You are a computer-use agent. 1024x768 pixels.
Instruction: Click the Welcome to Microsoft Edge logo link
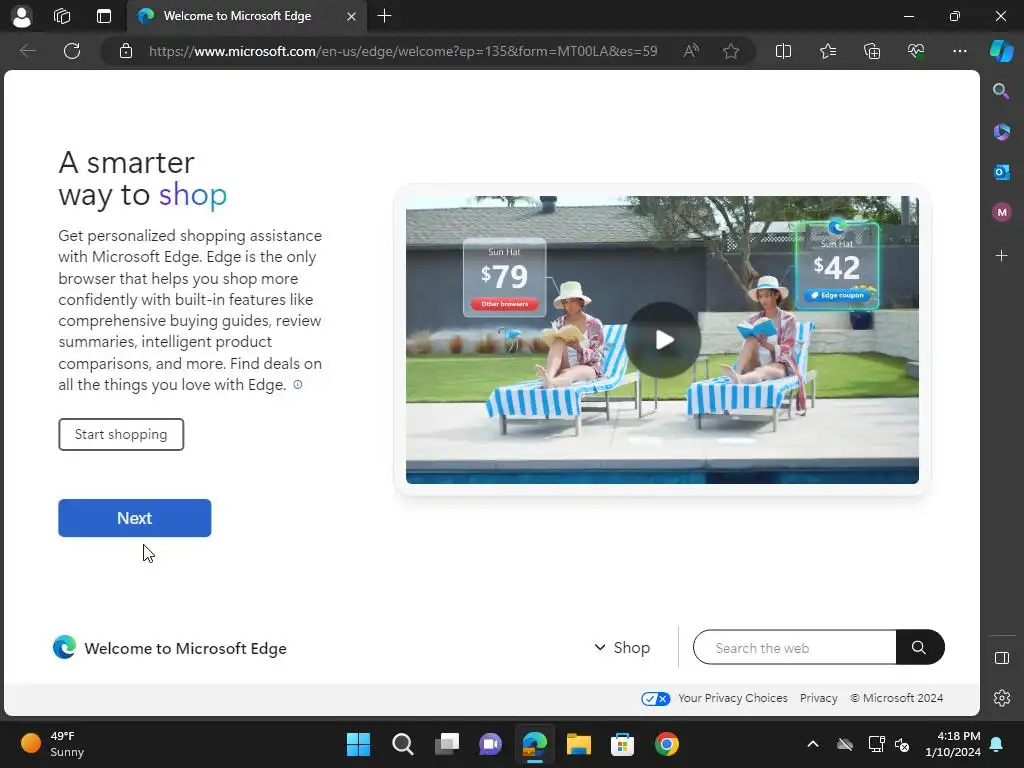point(170,648)
